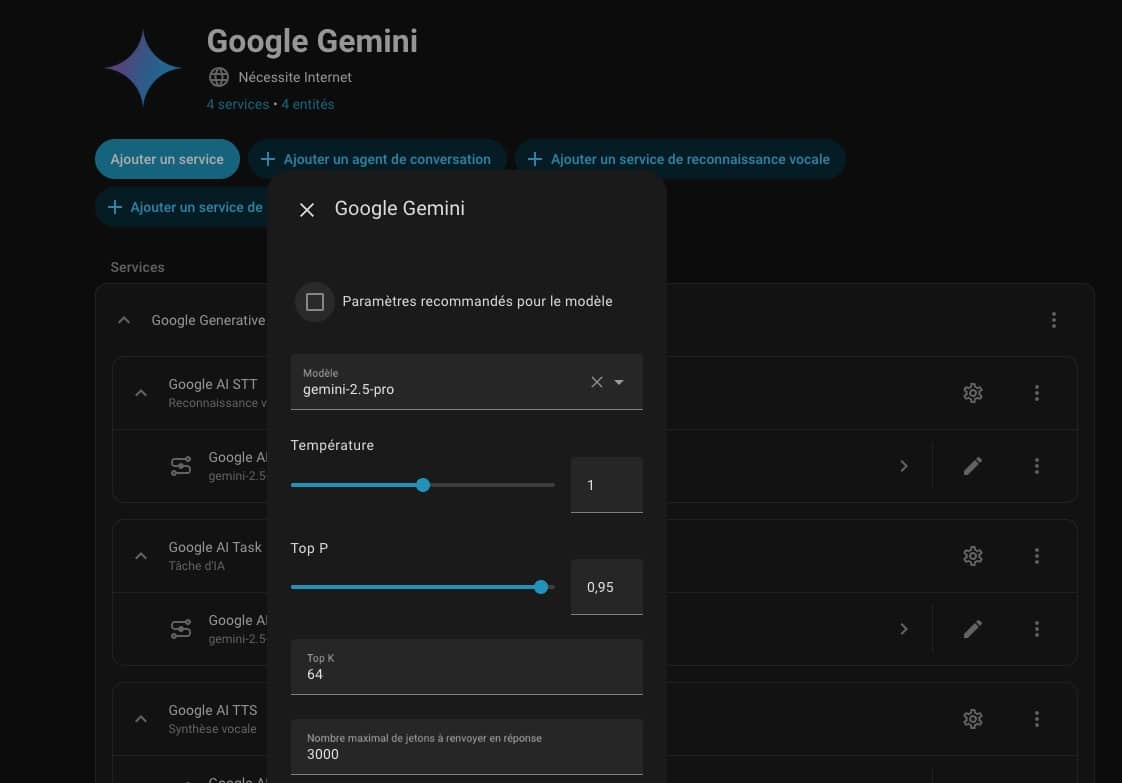Screen dimensions: 1122x783
Task: Add a conversation agent
Action: tap(376, 159)
